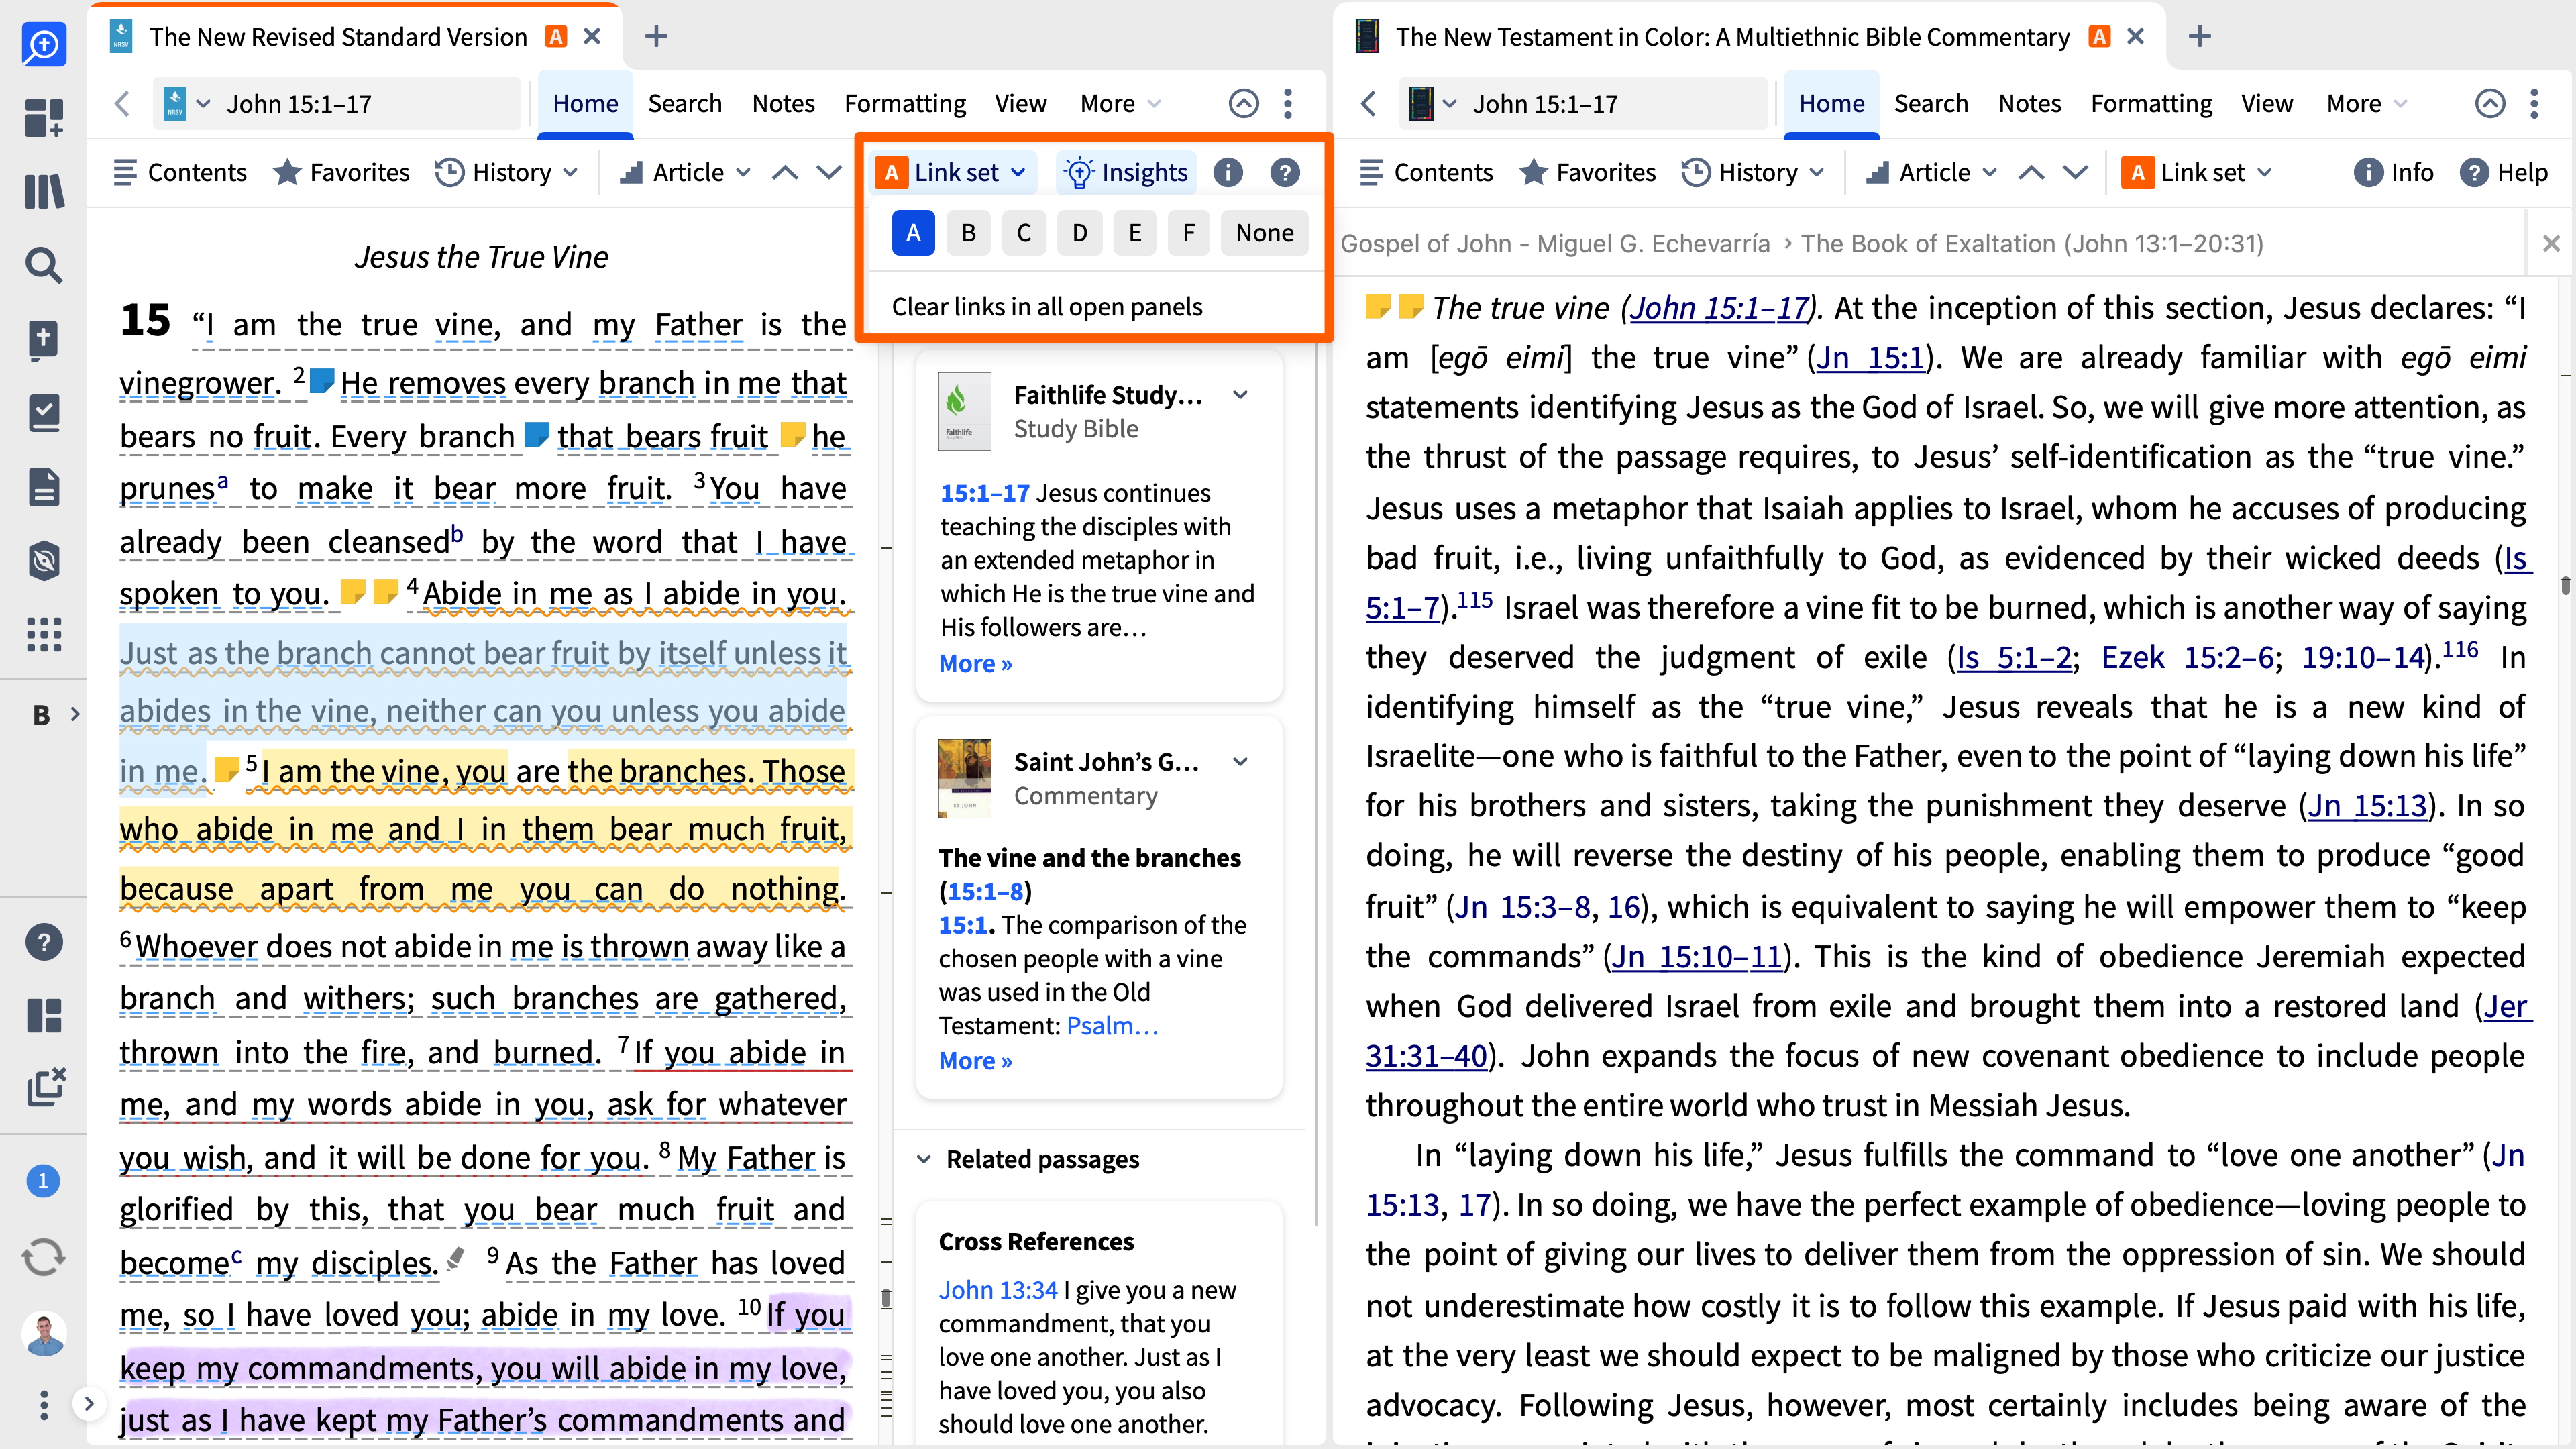Click More » under Faithlife Study Bible
Screen dimensions: 2576x1449
click(975, 664)
